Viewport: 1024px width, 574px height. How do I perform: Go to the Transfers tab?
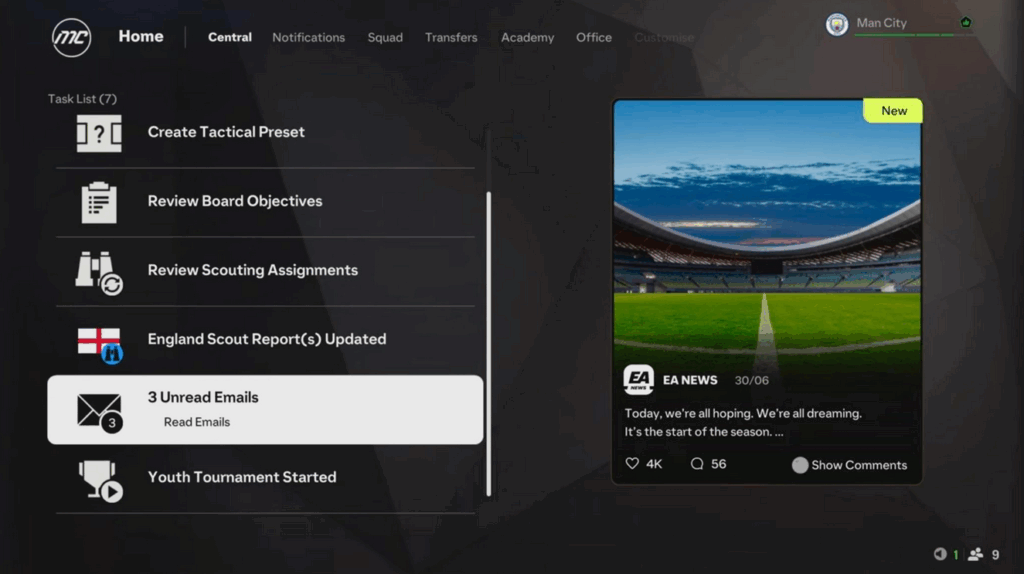pos(451,37)
